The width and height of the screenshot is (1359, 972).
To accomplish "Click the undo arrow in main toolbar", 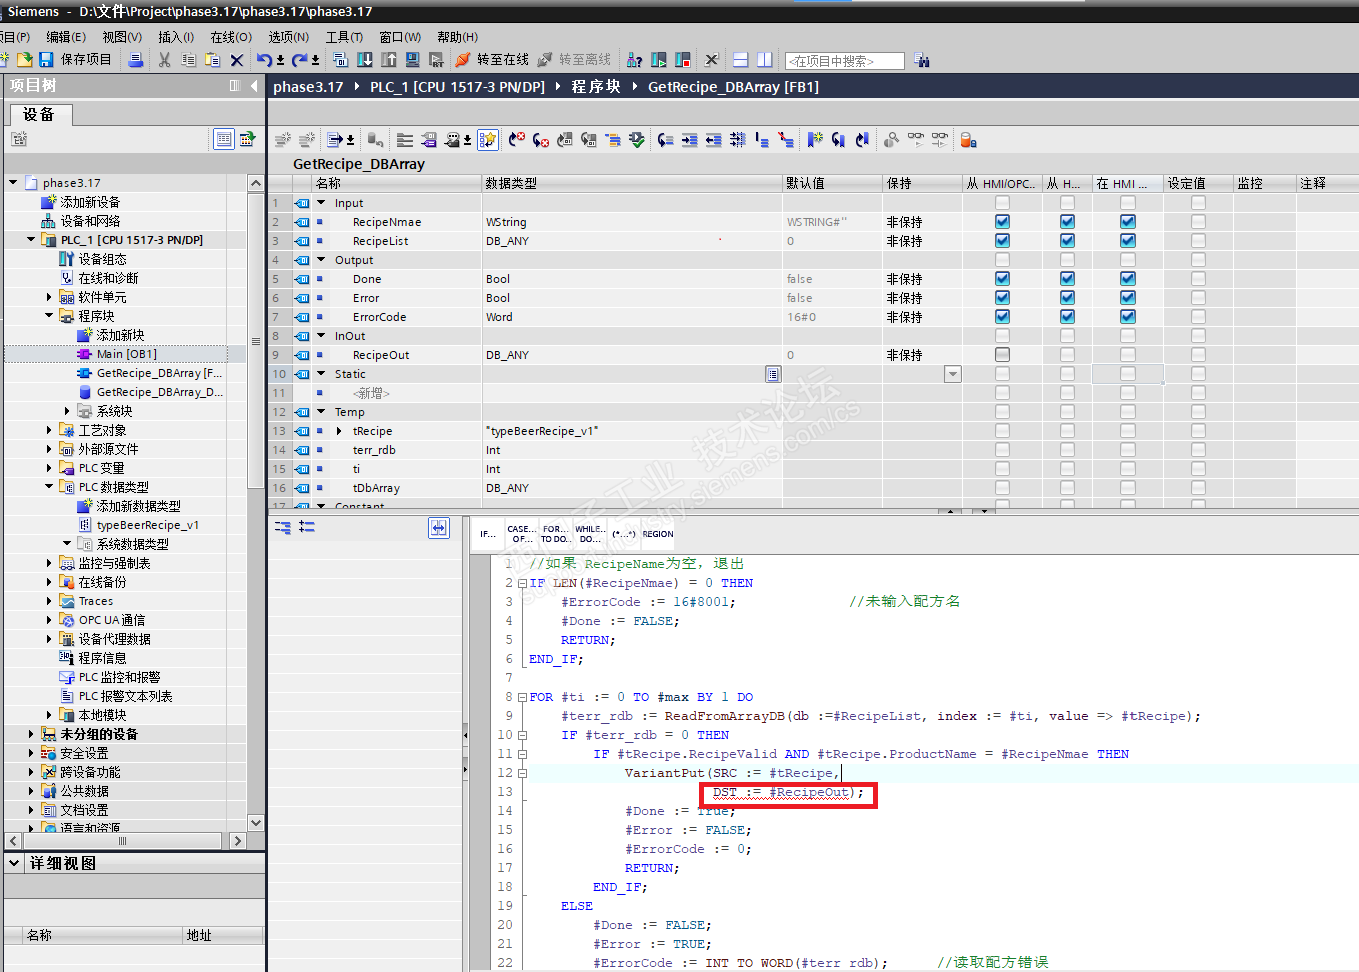I will (x=263, y=60).
